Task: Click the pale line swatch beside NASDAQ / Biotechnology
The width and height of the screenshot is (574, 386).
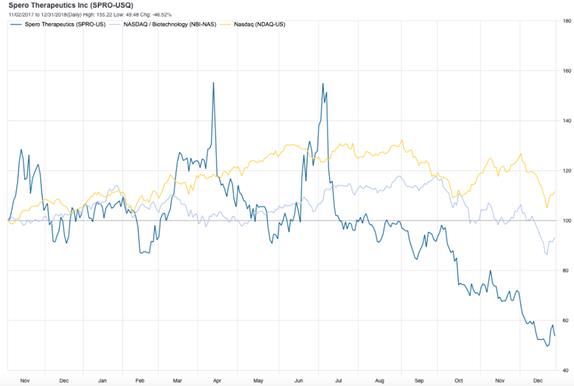Action: (116, 25)
